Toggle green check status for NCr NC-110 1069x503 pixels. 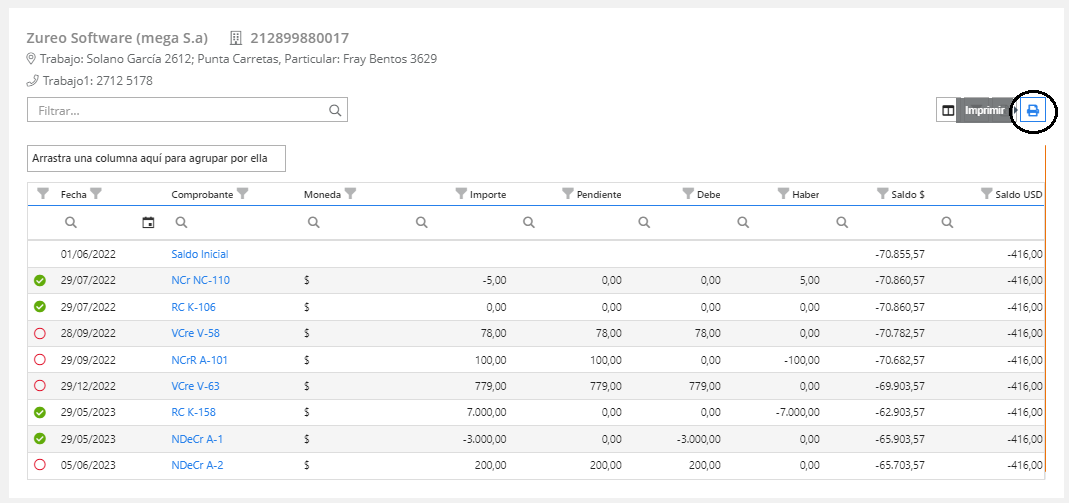(40, 281)
